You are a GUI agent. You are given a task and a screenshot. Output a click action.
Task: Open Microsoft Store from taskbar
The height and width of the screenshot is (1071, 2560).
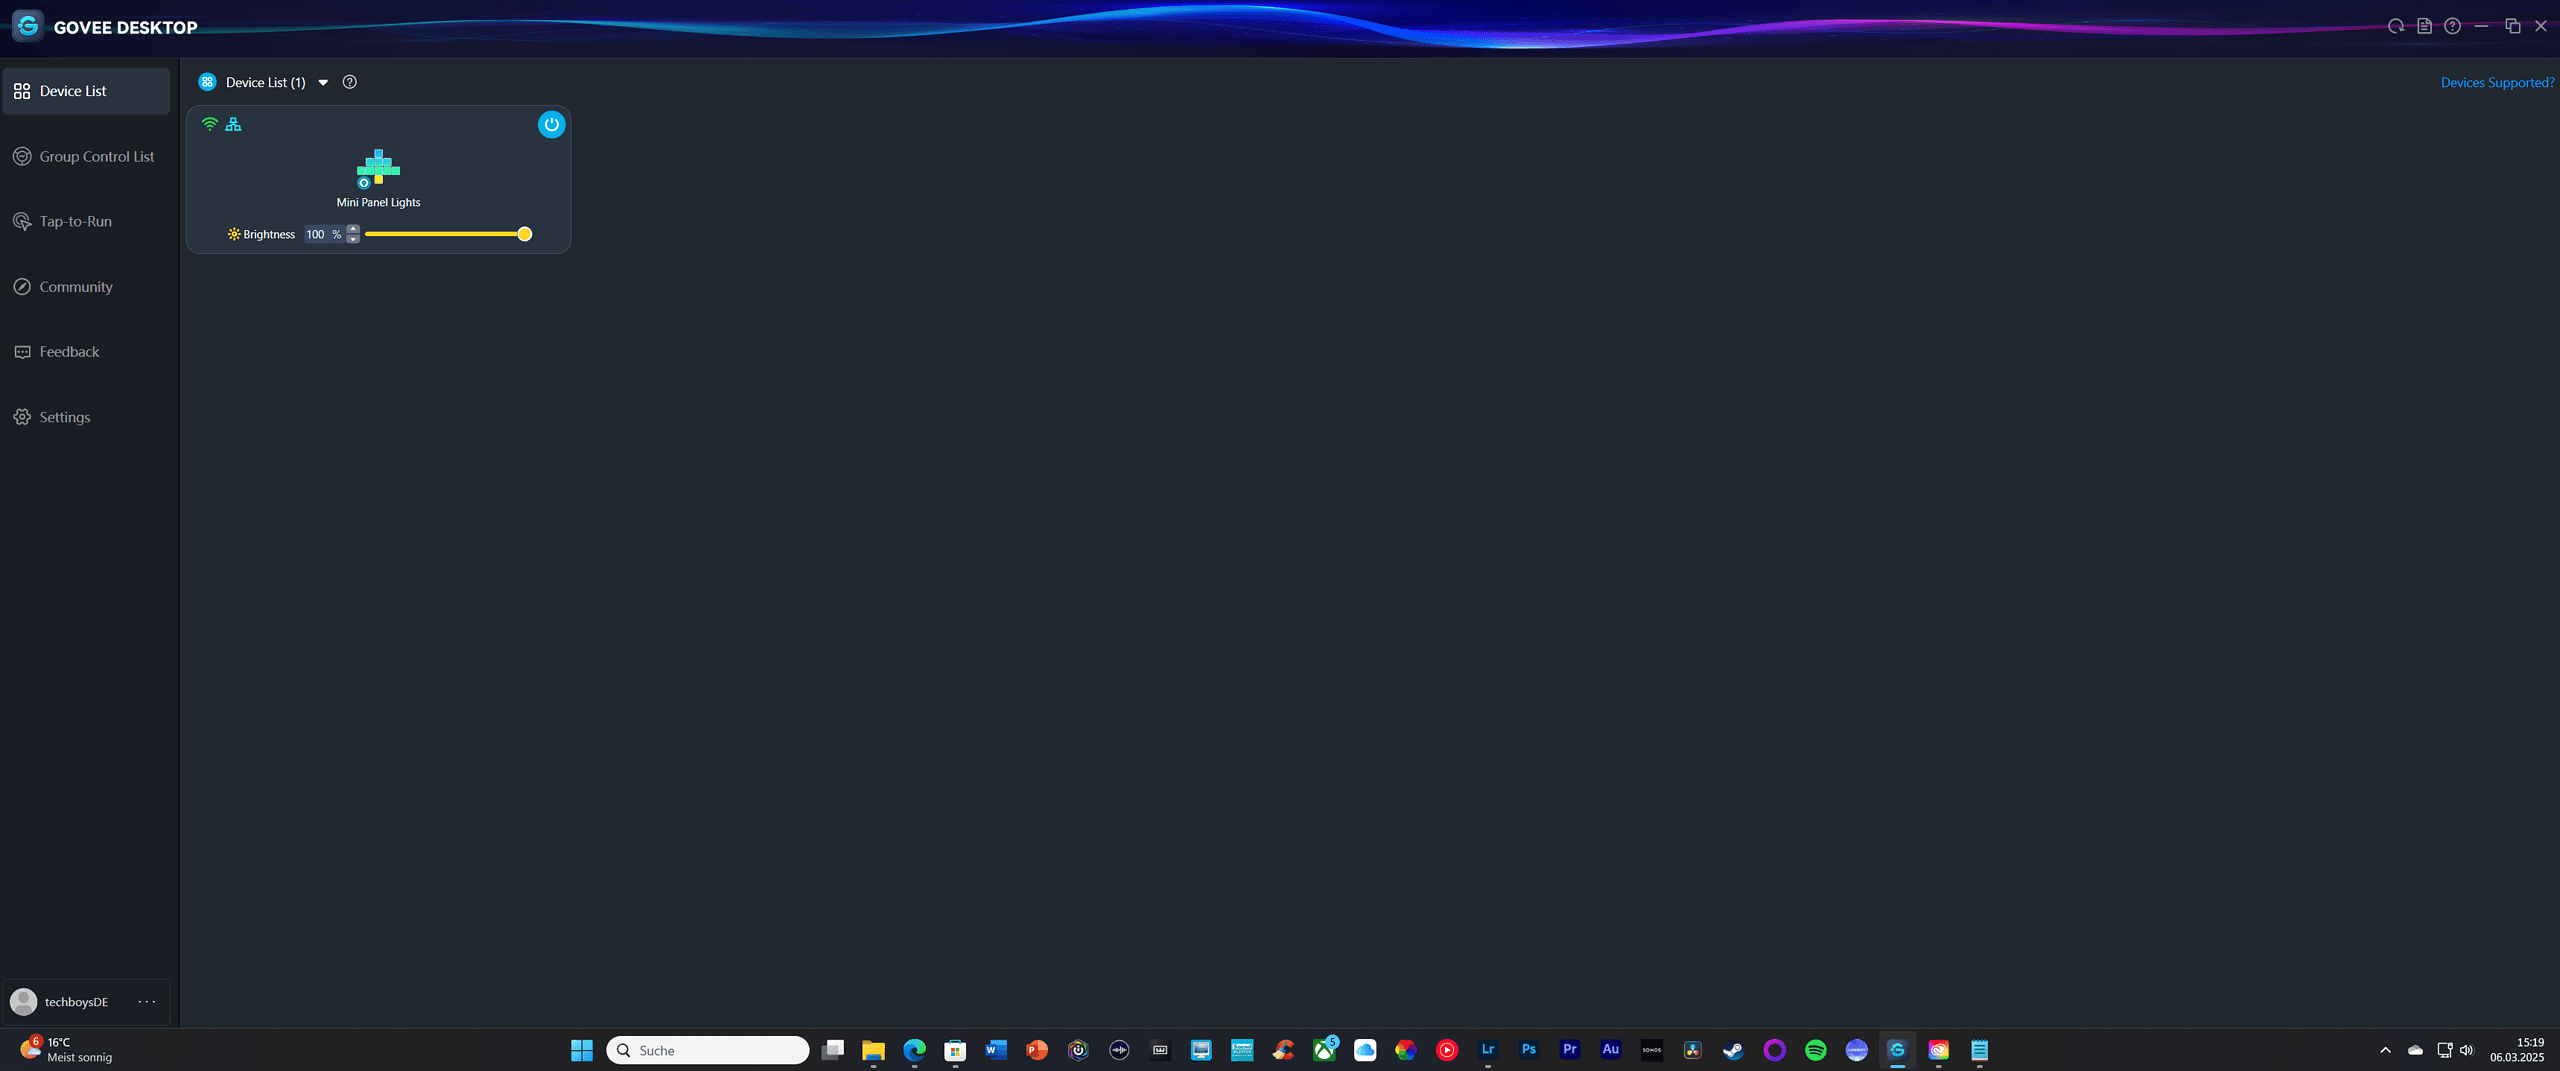955,1050
